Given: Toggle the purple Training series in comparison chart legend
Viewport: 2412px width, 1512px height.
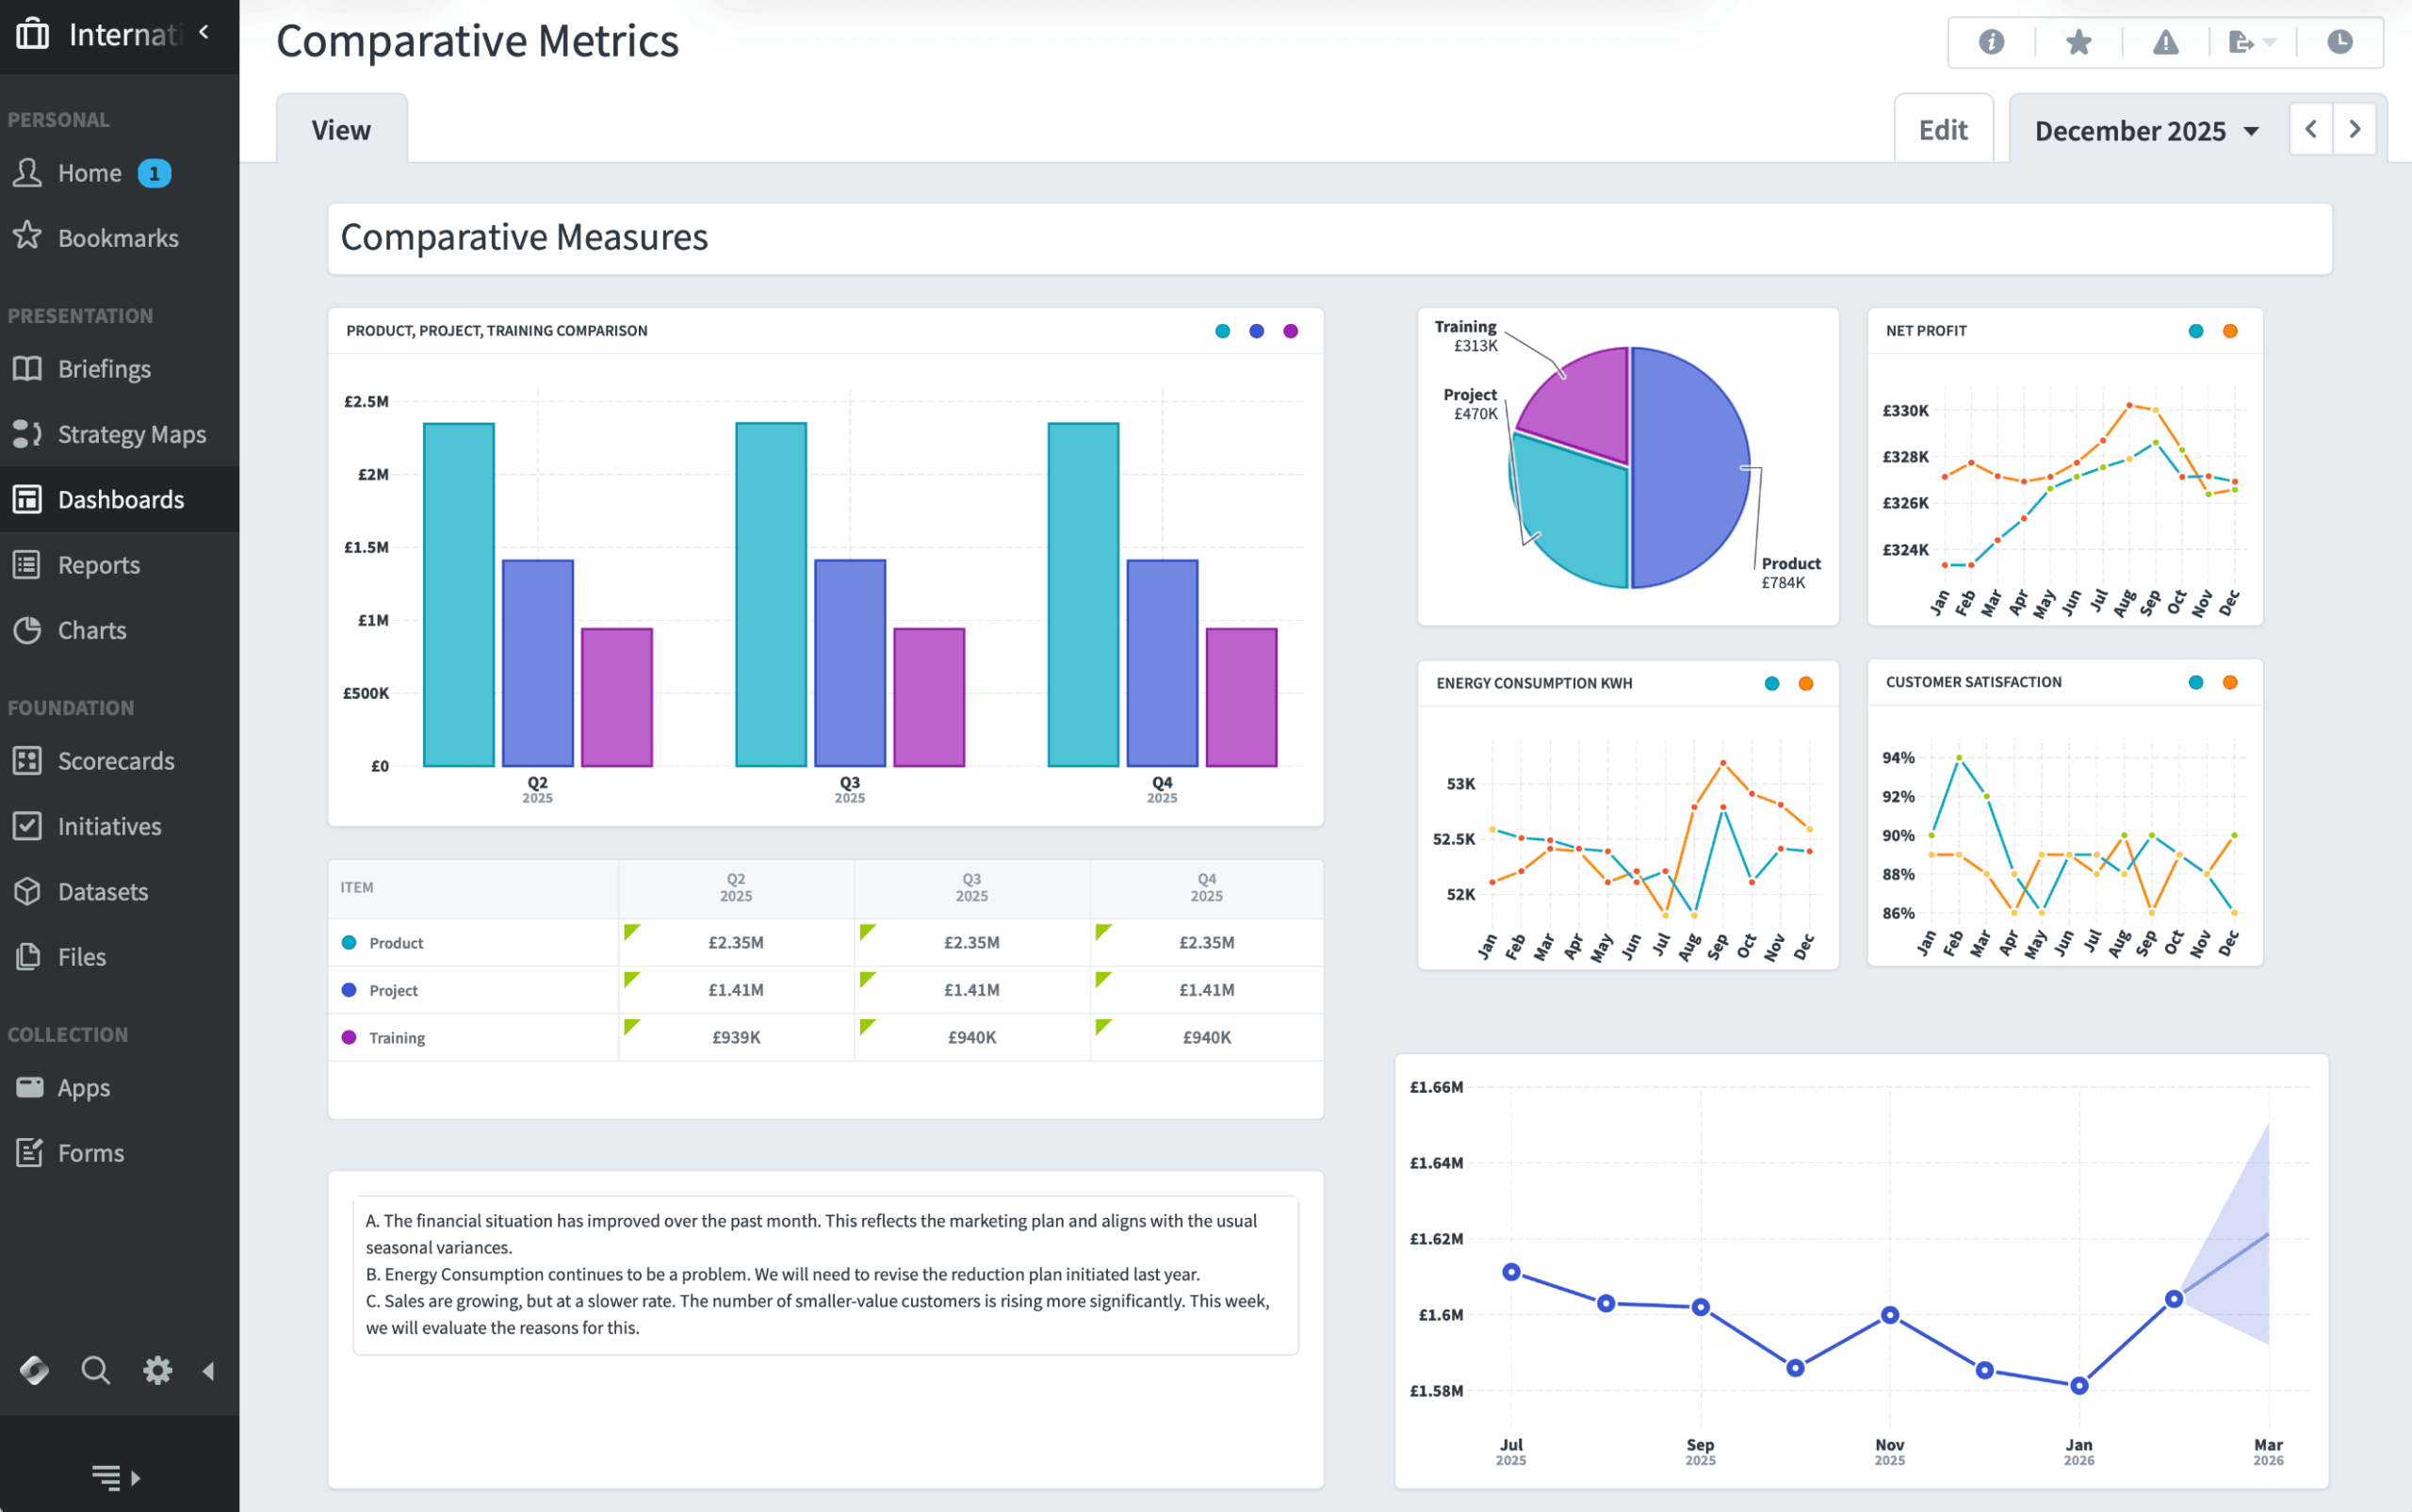Looking at the screenshot, I should [1291, 331].
